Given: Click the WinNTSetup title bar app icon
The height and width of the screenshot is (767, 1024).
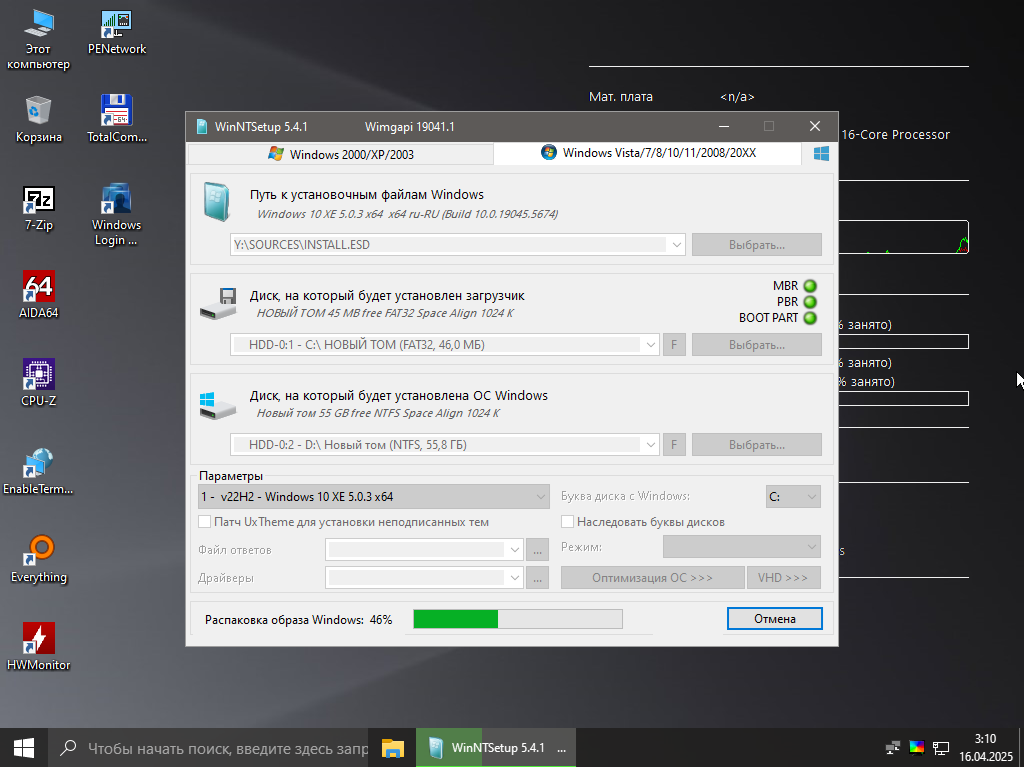Looking at the screenshot, I should coord(202,127).
